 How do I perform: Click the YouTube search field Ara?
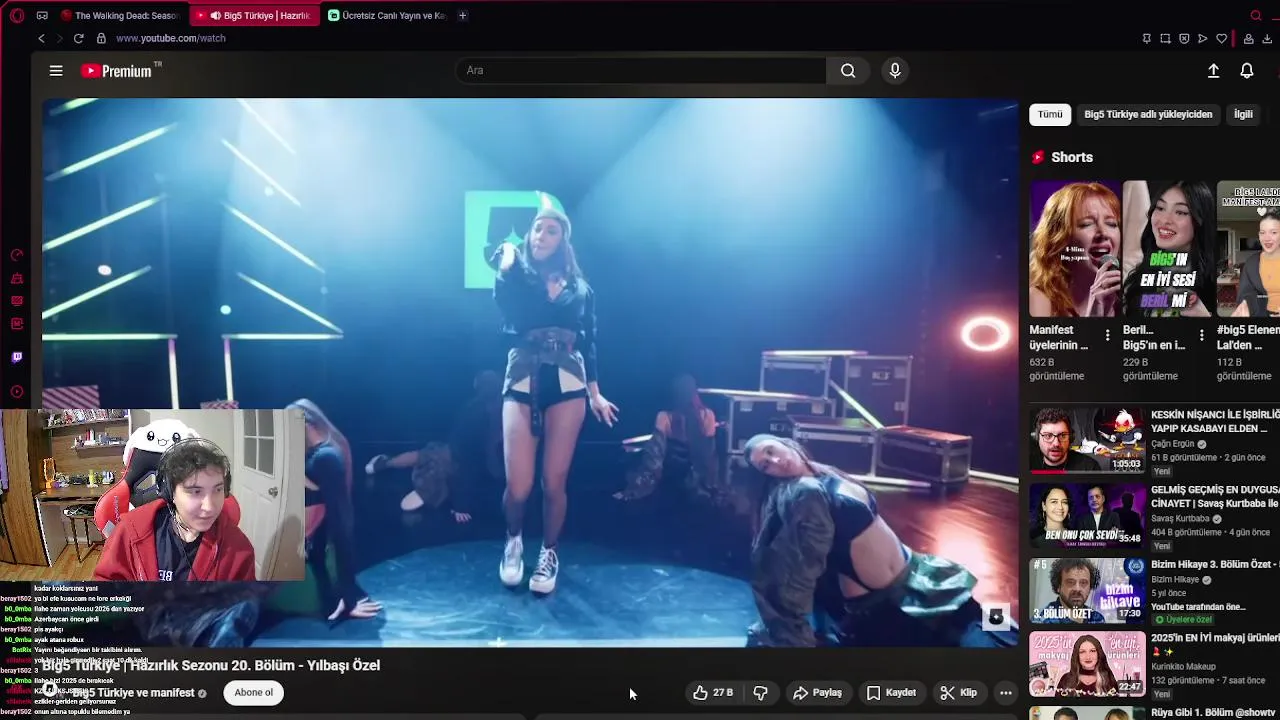640,70
